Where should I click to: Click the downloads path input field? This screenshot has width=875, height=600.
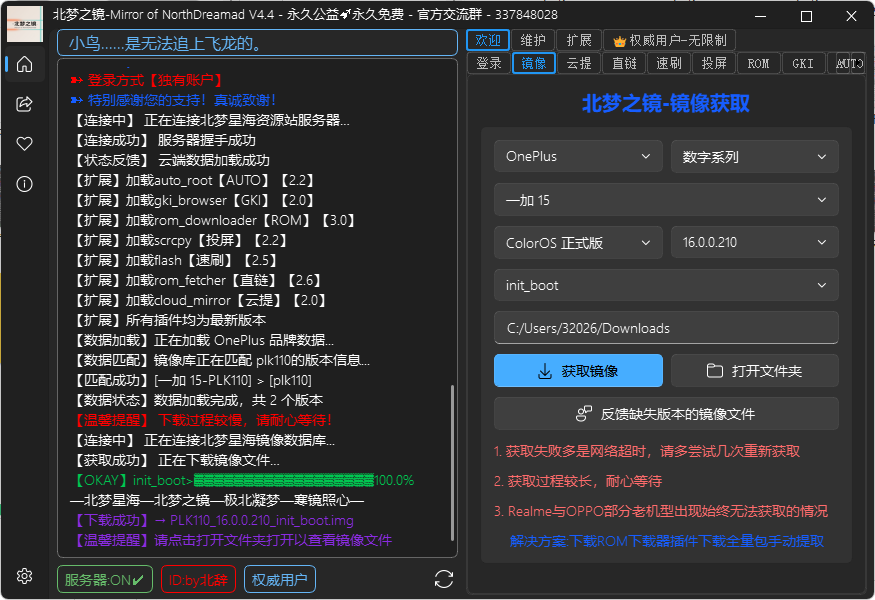[x=666, y=327]
